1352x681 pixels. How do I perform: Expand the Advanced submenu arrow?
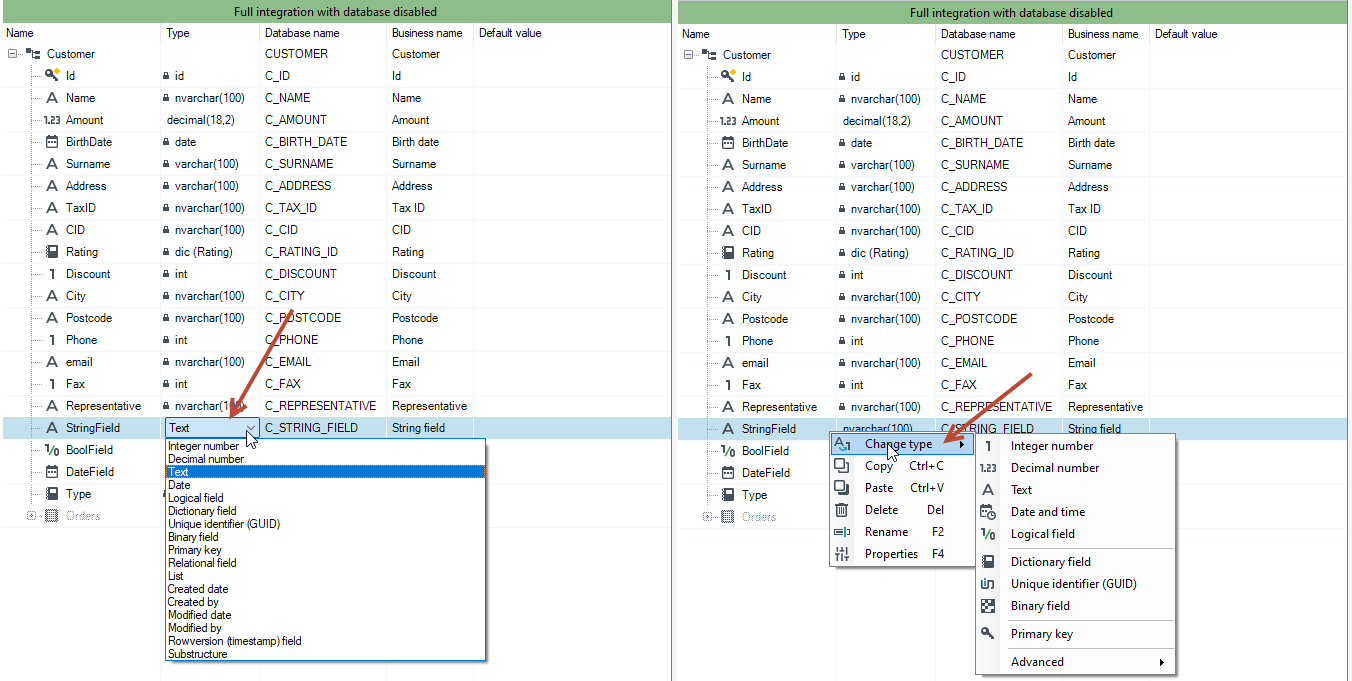coord(1161,662)
